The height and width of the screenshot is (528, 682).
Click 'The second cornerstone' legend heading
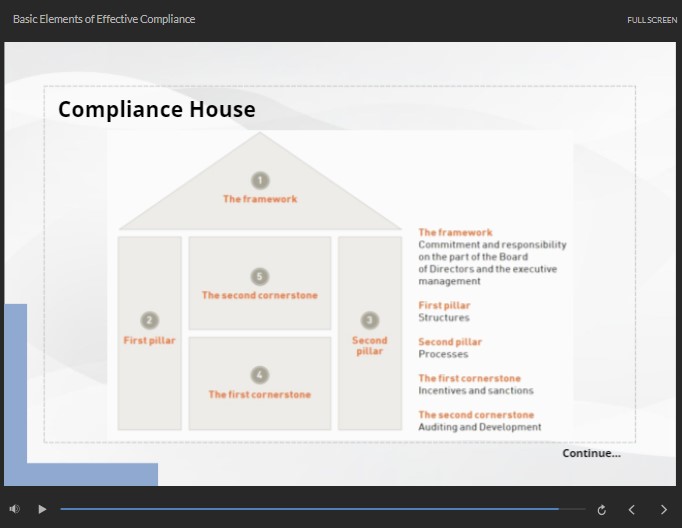[476, 415]
